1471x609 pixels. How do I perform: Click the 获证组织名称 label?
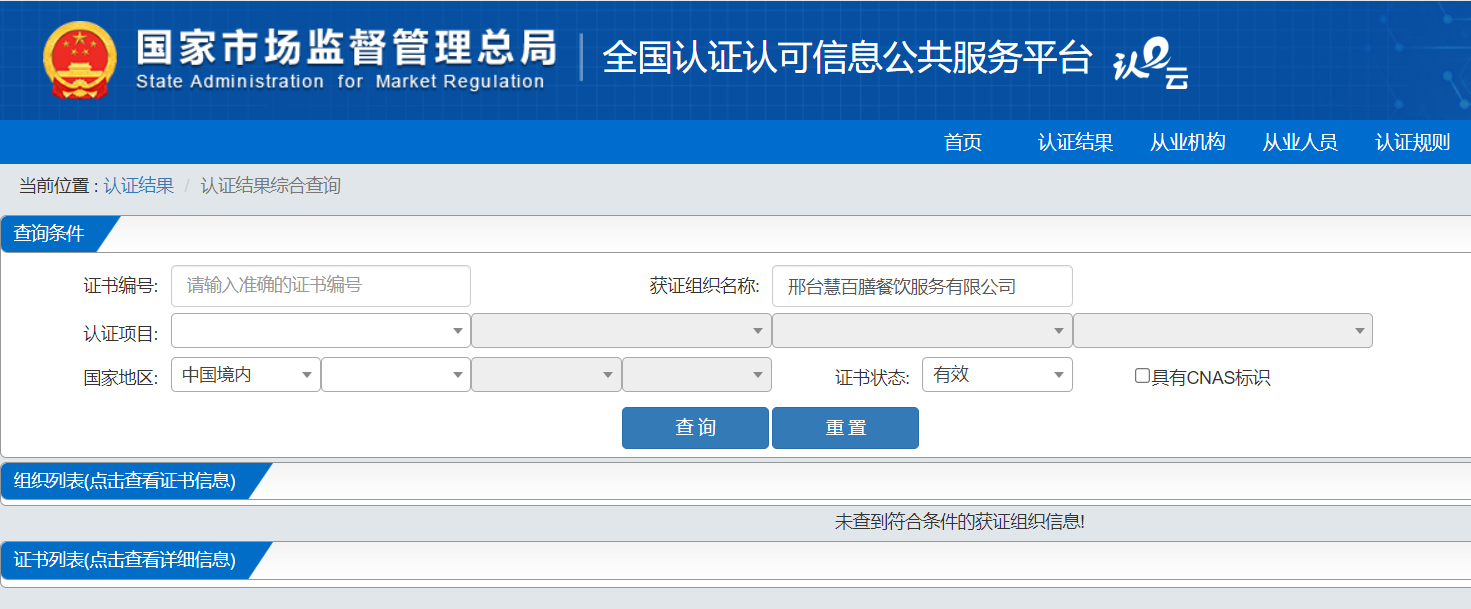705,287
